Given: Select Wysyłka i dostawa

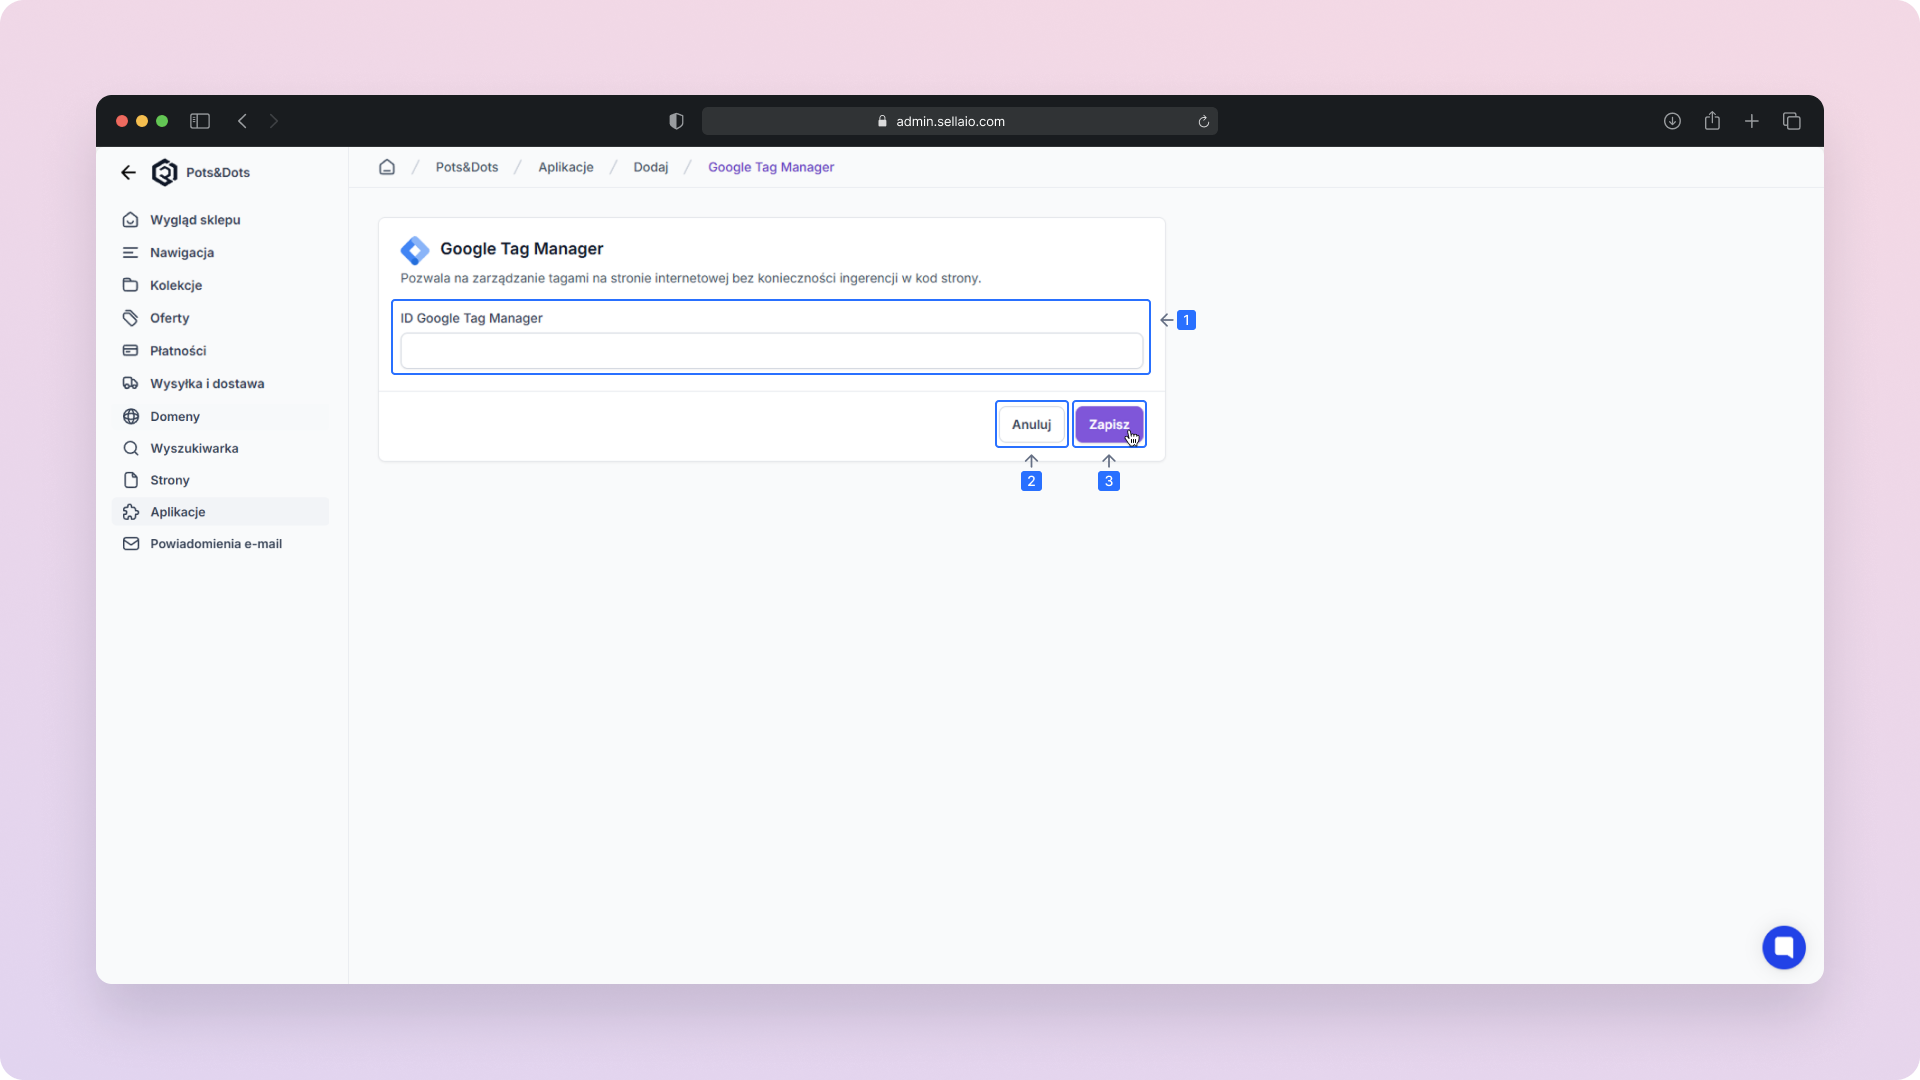Looking at the screenshot, I should [207, 384].
